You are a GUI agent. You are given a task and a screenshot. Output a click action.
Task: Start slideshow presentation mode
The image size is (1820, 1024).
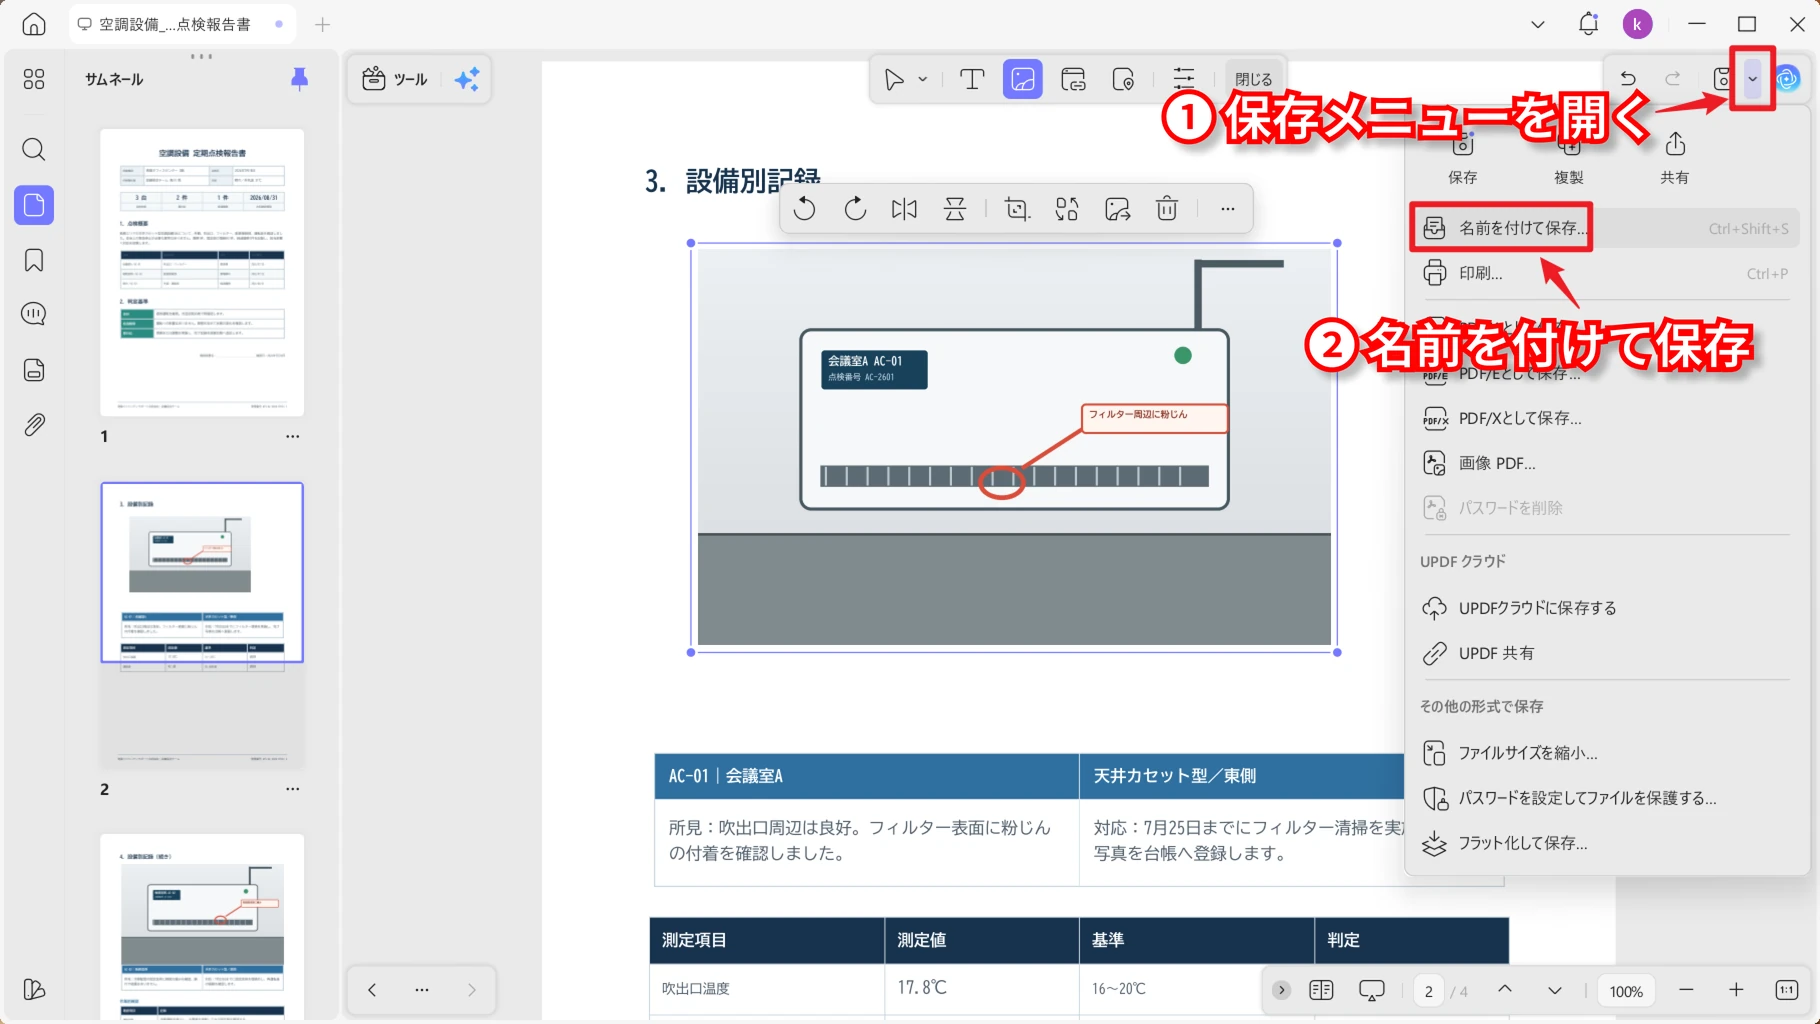tap(1372, 990)
